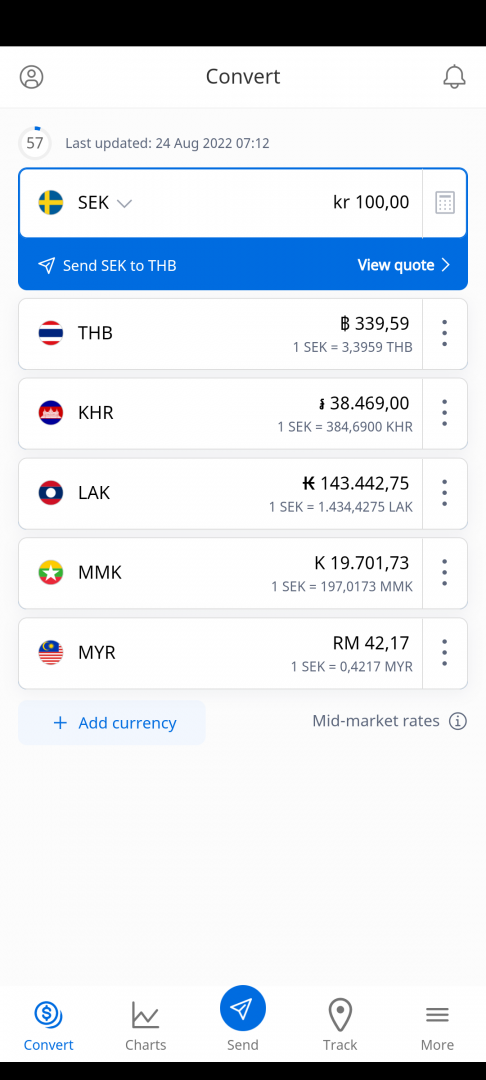Viewport: 486px width, 1080px height.
Task: Click View quote chevron link
Action: coord(404,265)
